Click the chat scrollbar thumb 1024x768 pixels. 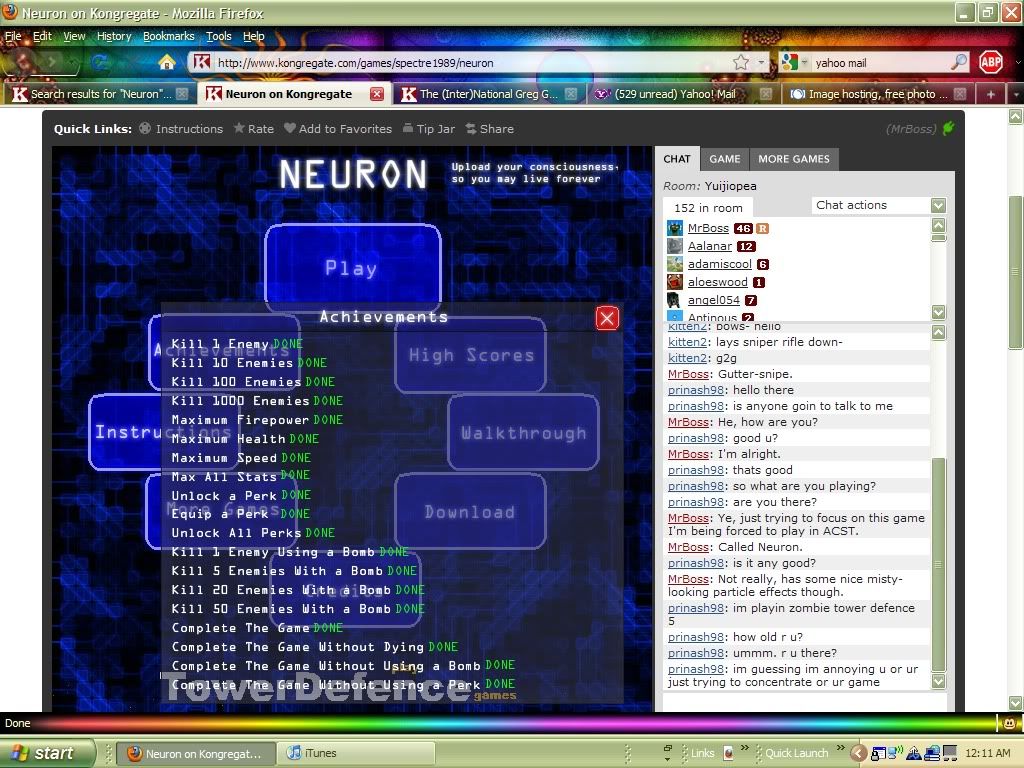pos(938,565)
